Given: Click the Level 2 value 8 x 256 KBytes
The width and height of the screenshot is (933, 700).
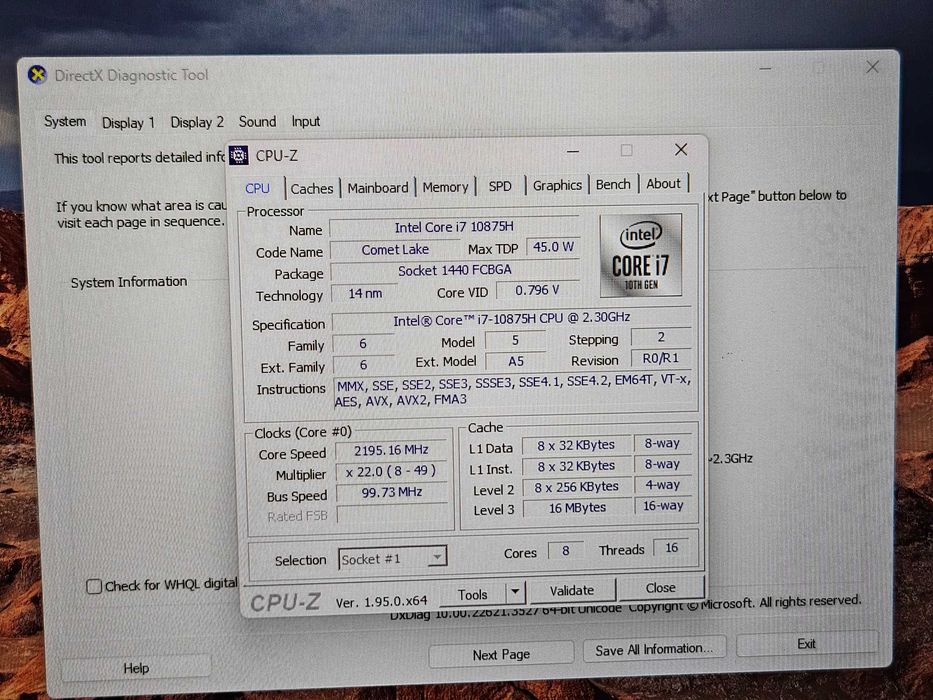Looking at the screenshot, I should pos(576,487).
